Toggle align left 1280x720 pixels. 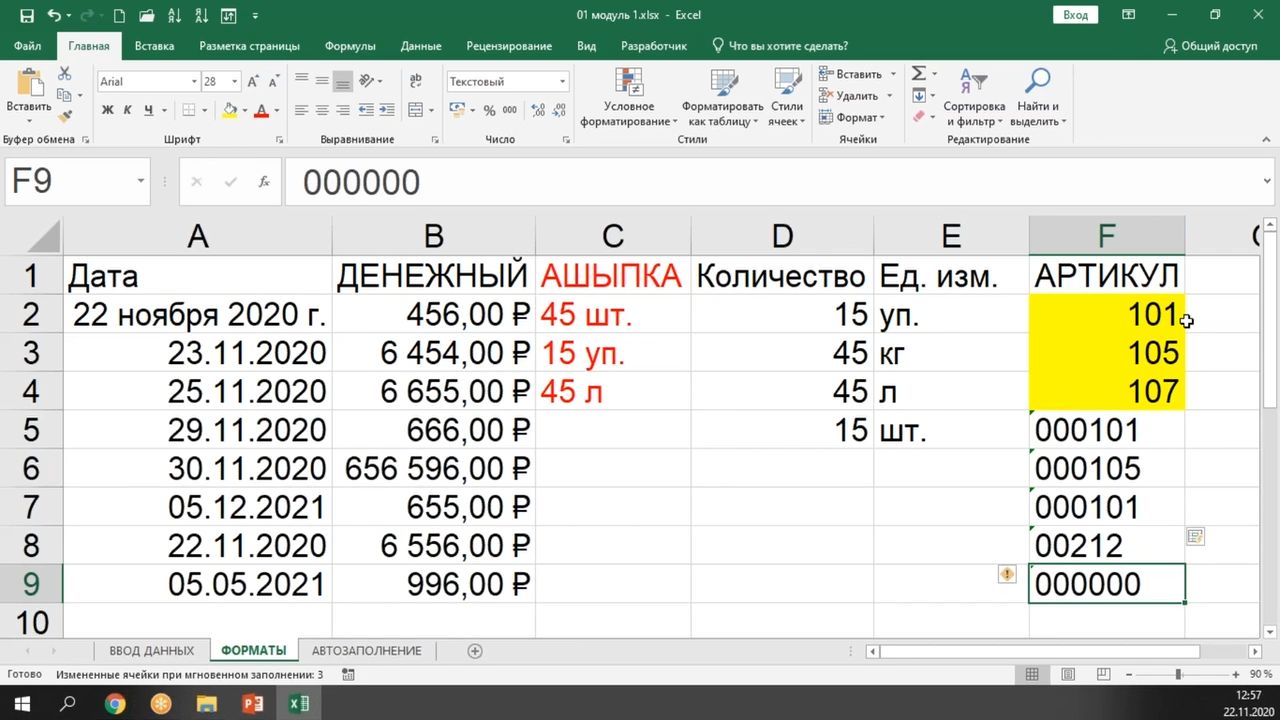301,110
